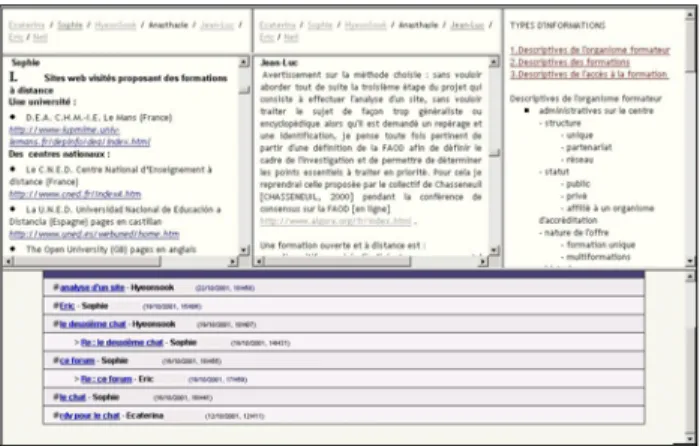Click right arrow of Sophie frame horizontal scrollbar

[233, 261]
